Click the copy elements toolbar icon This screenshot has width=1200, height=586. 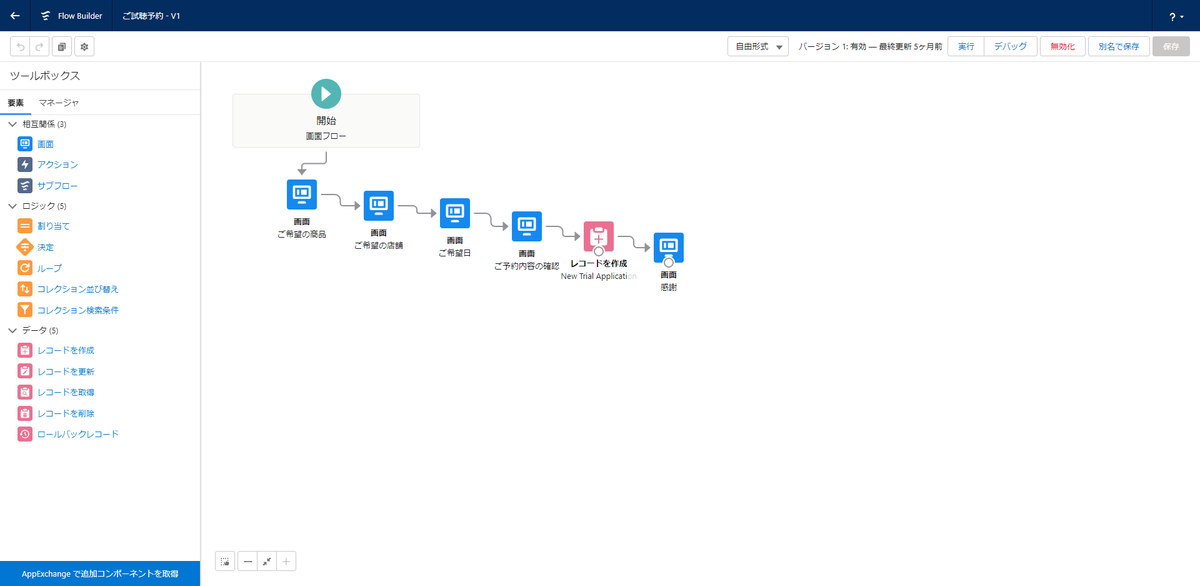point(62,47)
